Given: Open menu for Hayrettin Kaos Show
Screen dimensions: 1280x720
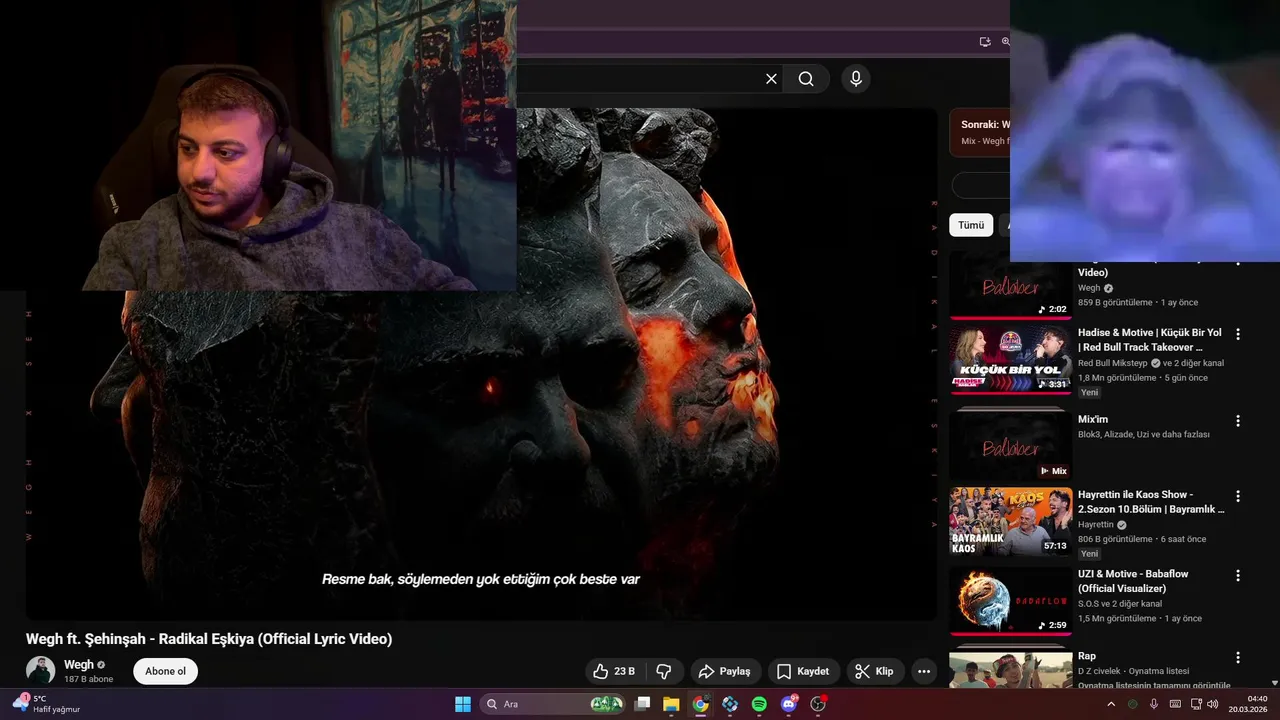Looking at the screenshot, I should point(1238,496).
